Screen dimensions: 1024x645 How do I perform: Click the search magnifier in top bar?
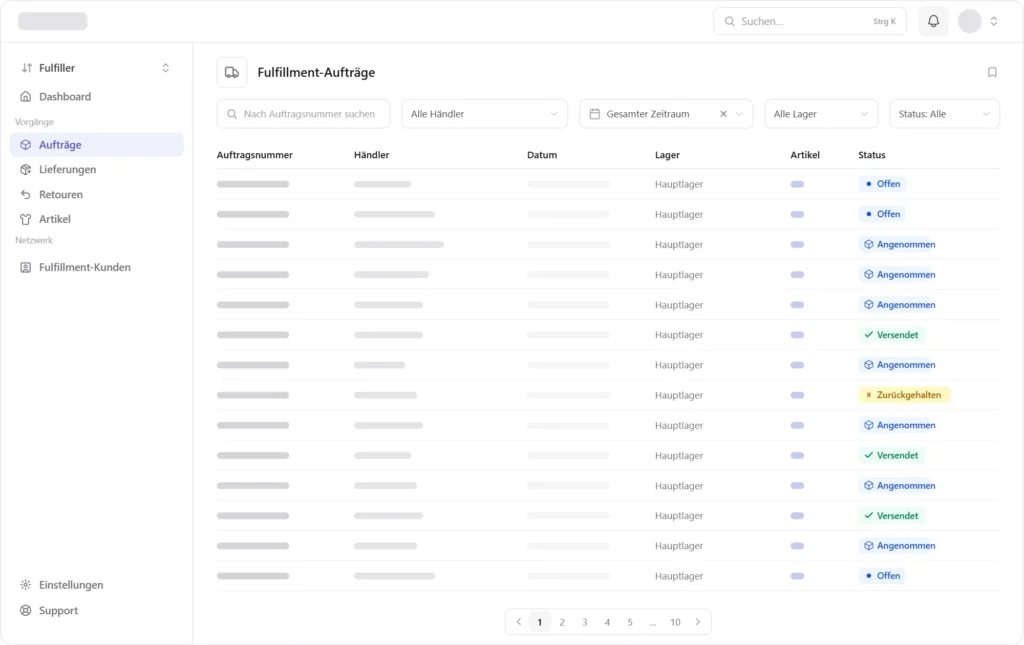coord(729,22)
